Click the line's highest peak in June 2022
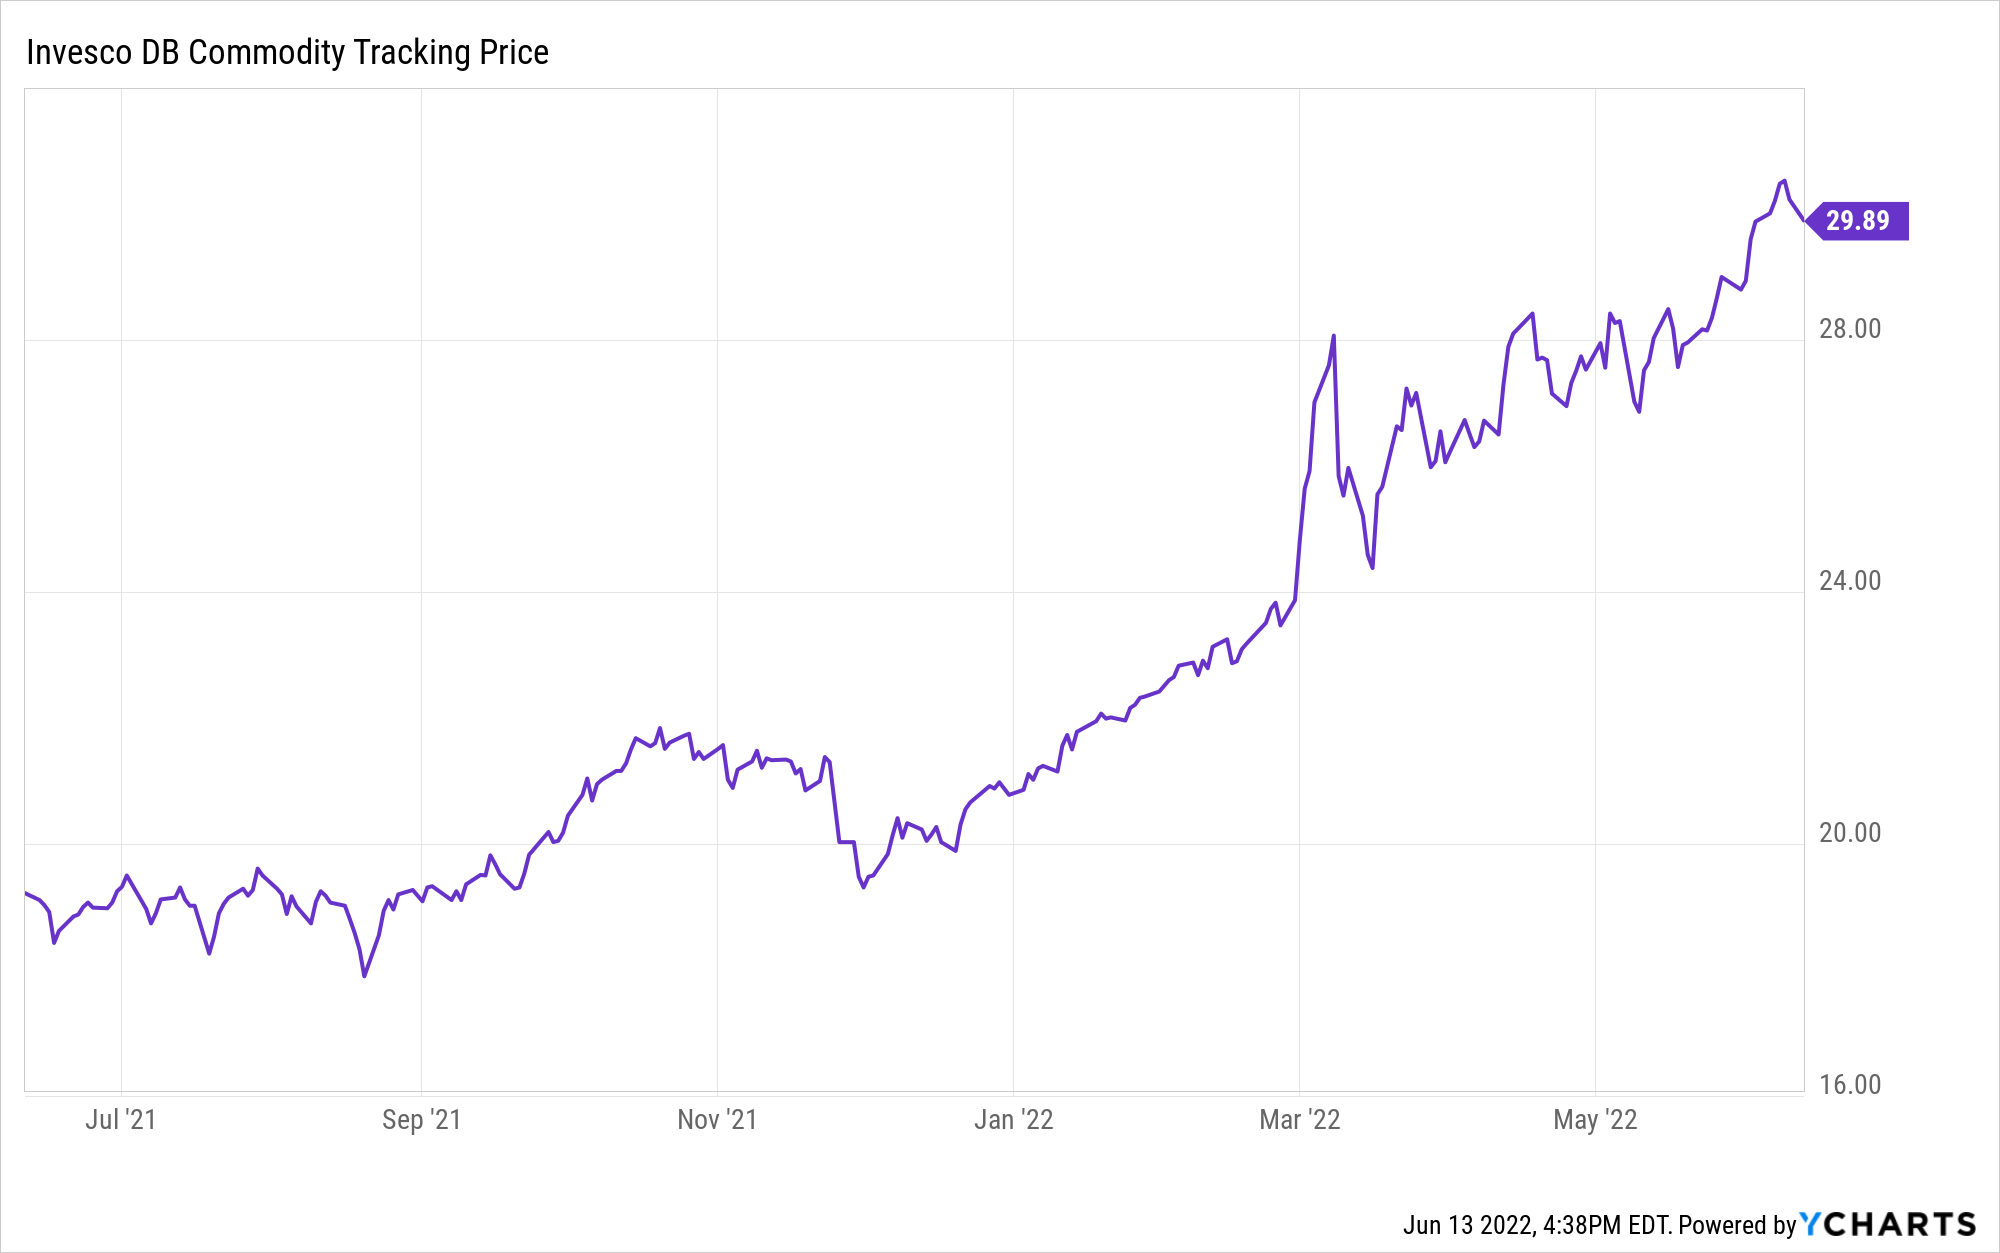Viewport: 2000px width, 1253px height. coord(1783,181)
